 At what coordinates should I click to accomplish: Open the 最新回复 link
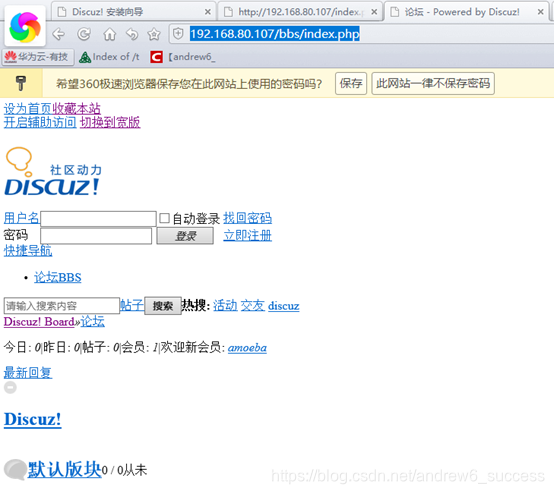28,372
